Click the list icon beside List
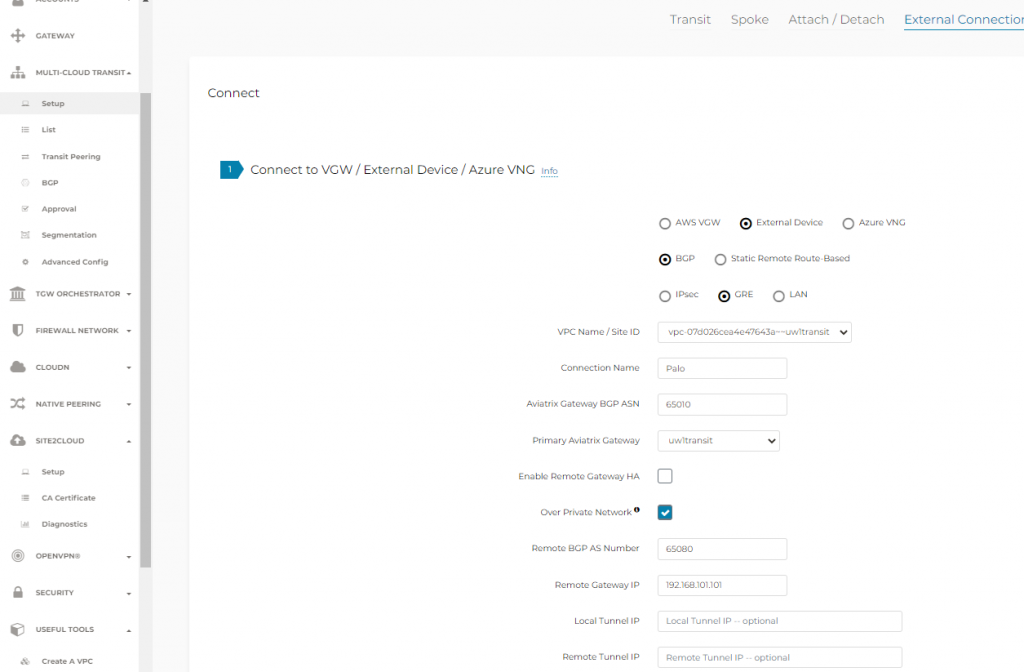1024x672 pixels. (x=25, y=130)
